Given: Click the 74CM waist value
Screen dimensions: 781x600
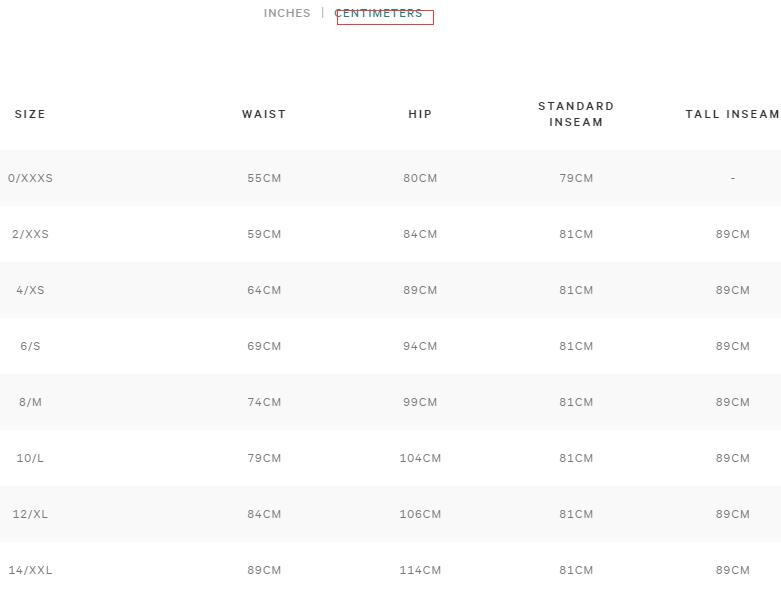Looking at the screenshot, I should [264, 402].
